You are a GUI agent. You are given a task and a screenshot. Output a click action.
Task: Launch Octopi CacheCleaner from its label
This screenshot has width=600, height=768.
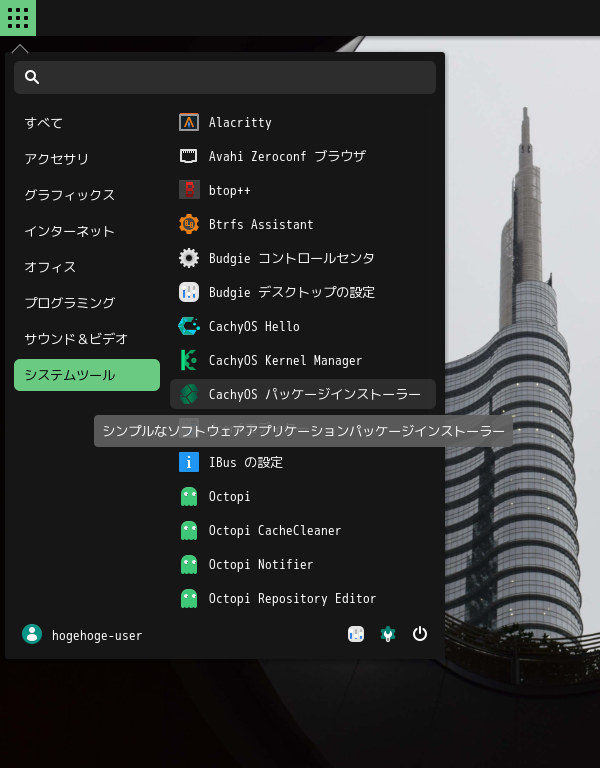click(275, 530)
